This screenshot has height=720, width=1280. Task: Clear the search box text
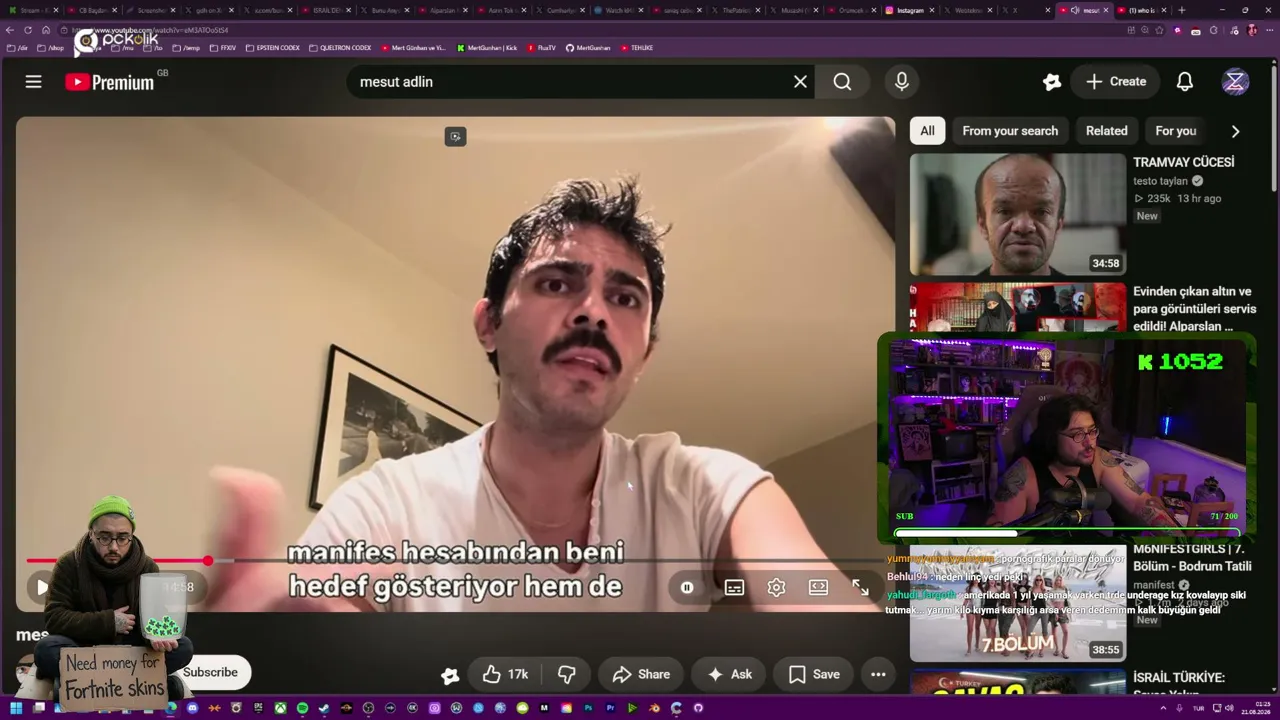click(800, 82)
